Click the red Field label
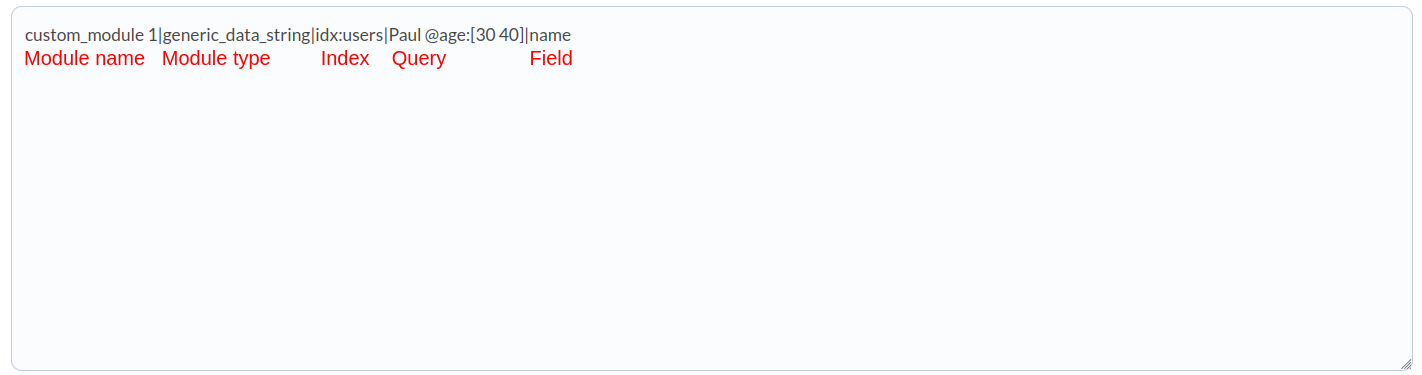1422x375 pixels. click(551, 58)
